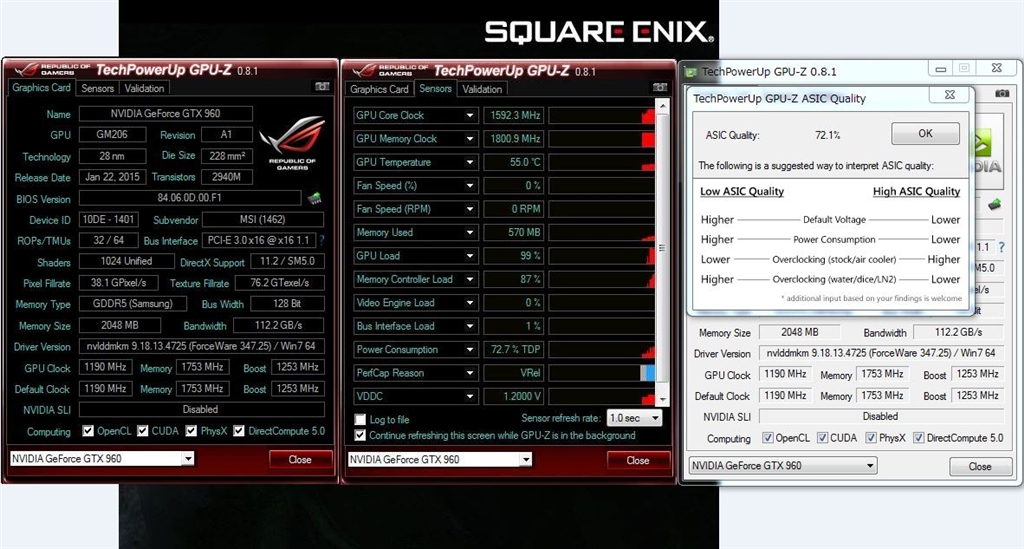Open GPU selector dropdown in Sensors window
1024x549 pixels.
pyautogui.click(x=526, y=460)
